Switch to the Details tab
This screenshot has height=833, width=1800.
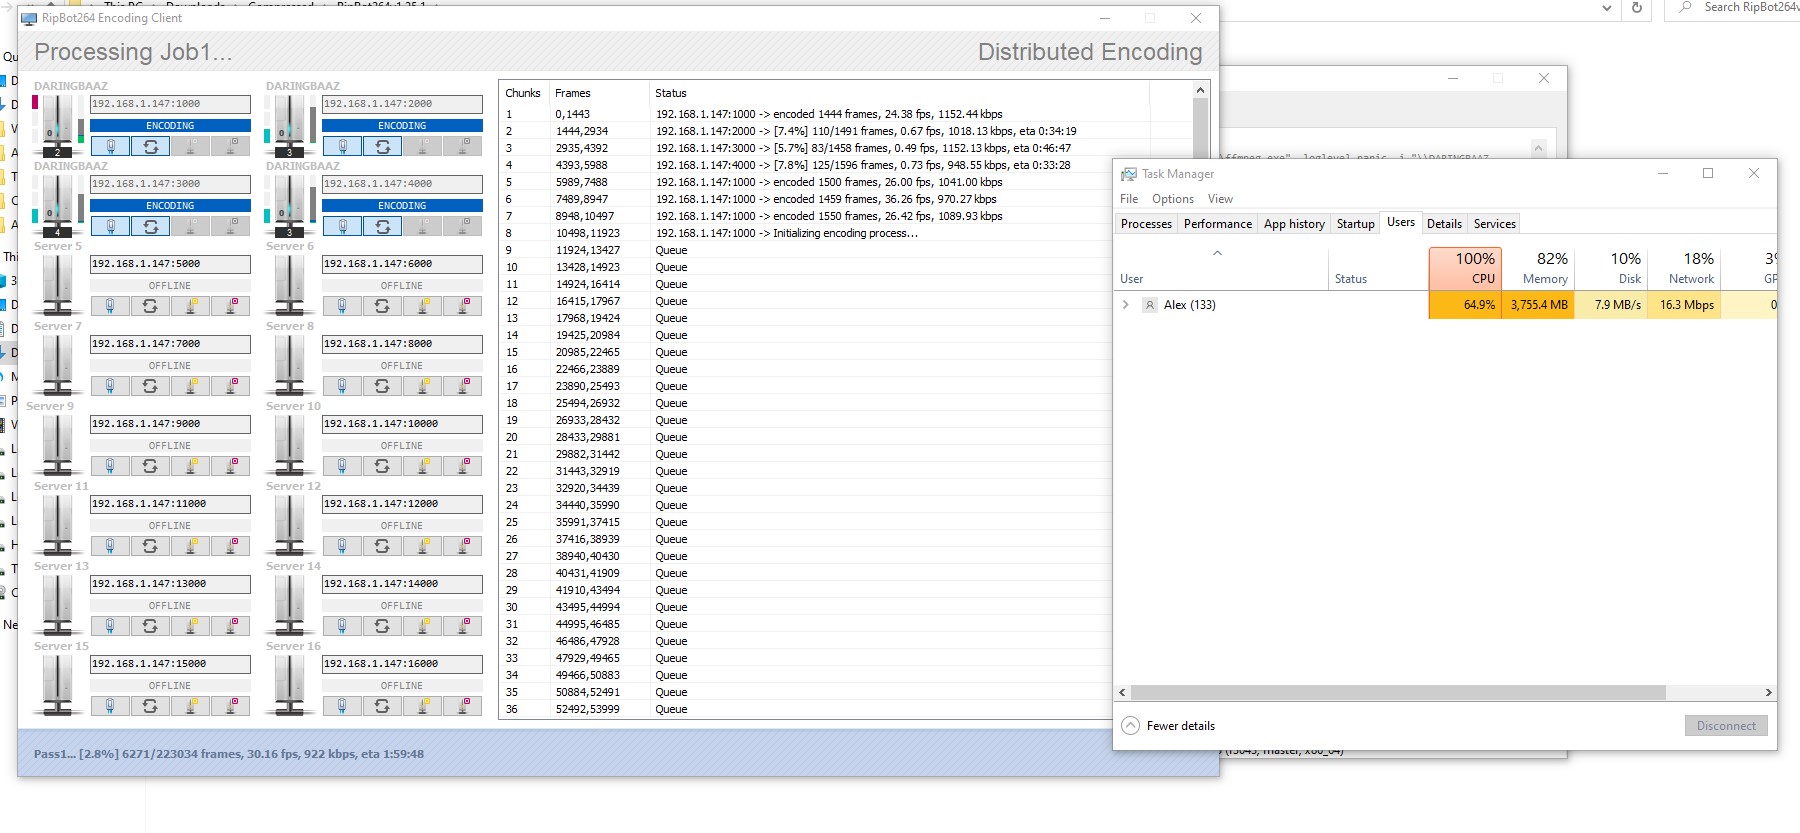[1444, 224]
